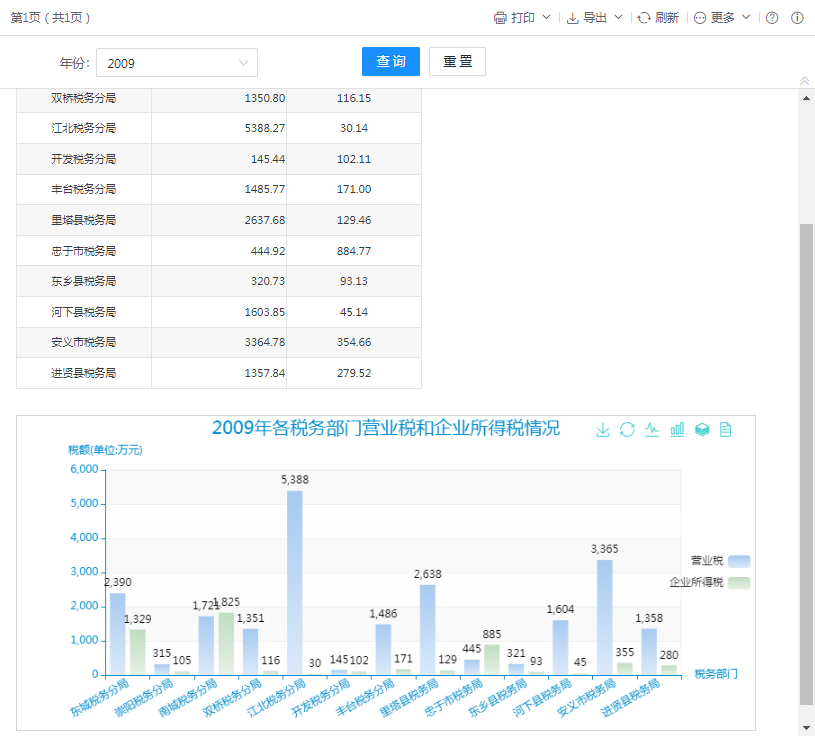The width and height of the screenshot is (815, 736).
Task: Expand the 打印 print menu
Action: [x=522, y=18]
